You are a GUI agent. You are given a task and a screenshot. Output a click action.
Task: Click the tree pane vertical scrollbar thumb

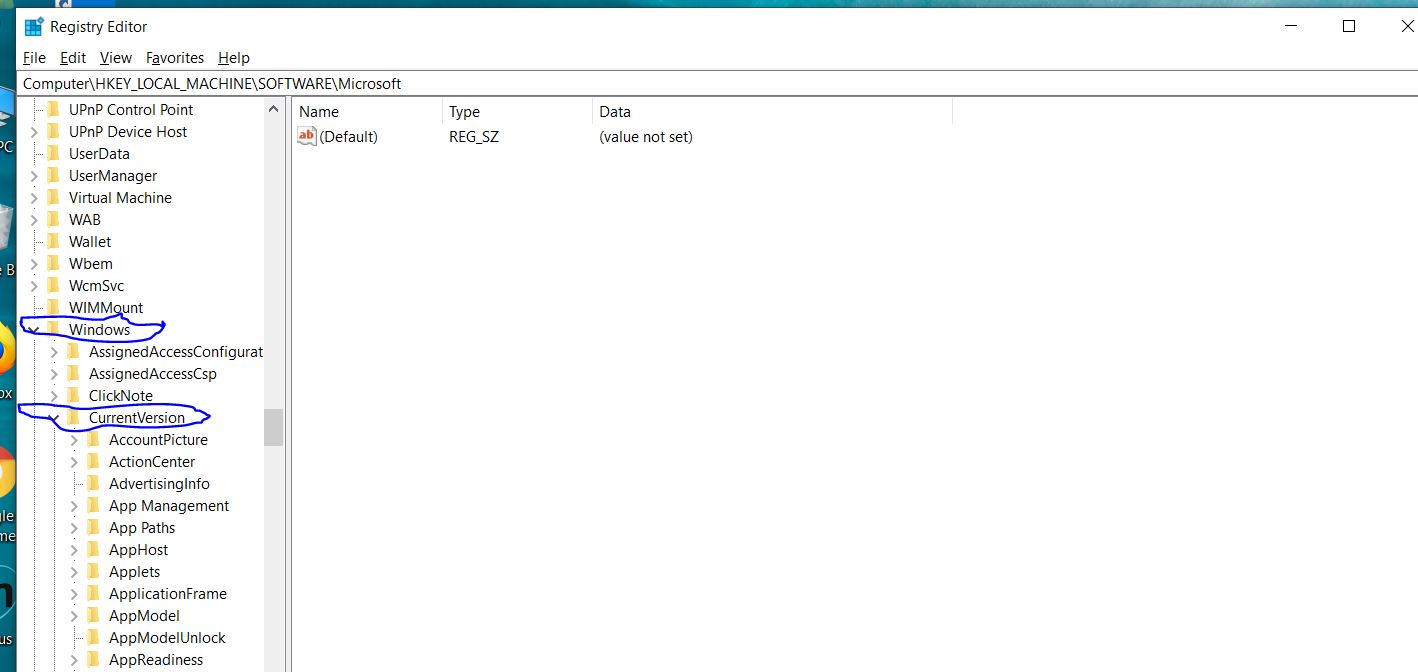[x=274, y=427]
